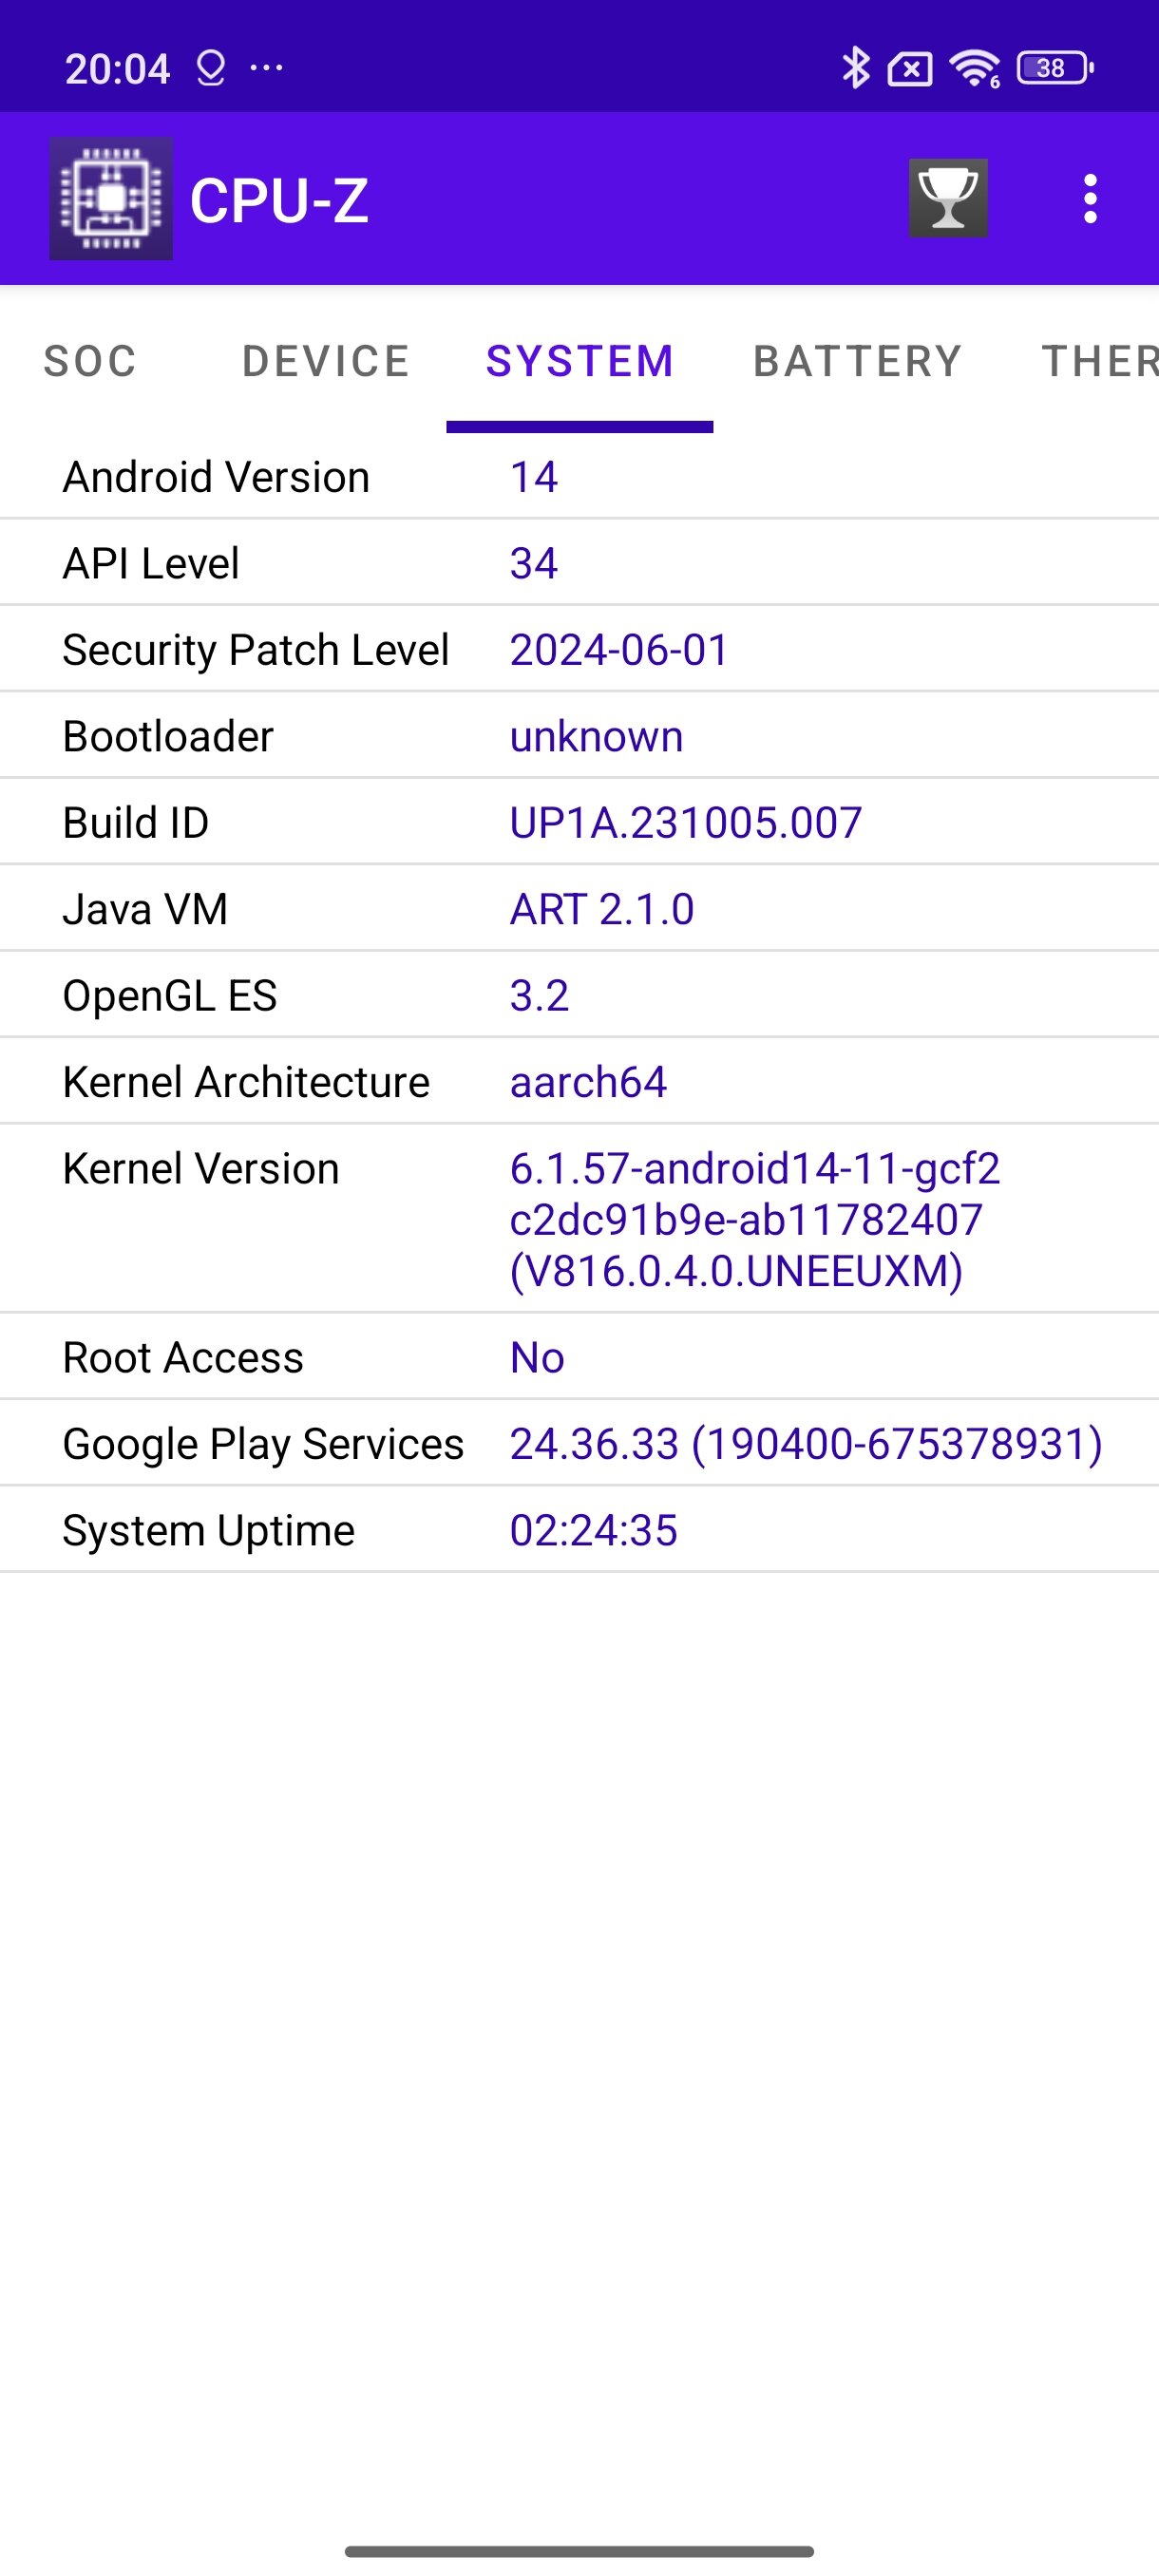Tap the notification bubble icon near the clock
The height and width of the screenshot is (2576, 1159).
pyautogui.click(x=211, y=68)
